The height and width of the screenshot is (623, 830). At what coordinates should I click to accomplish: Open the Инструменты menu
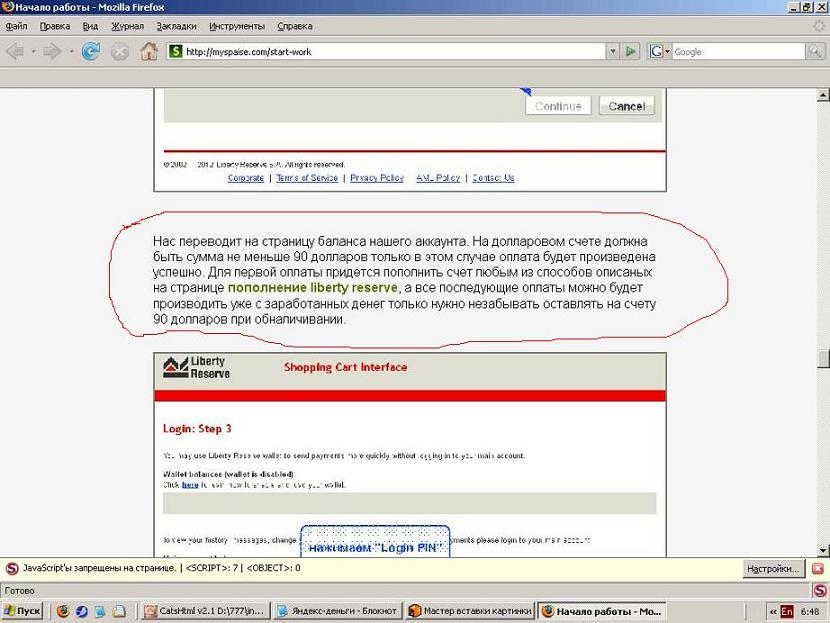point(237,26)
